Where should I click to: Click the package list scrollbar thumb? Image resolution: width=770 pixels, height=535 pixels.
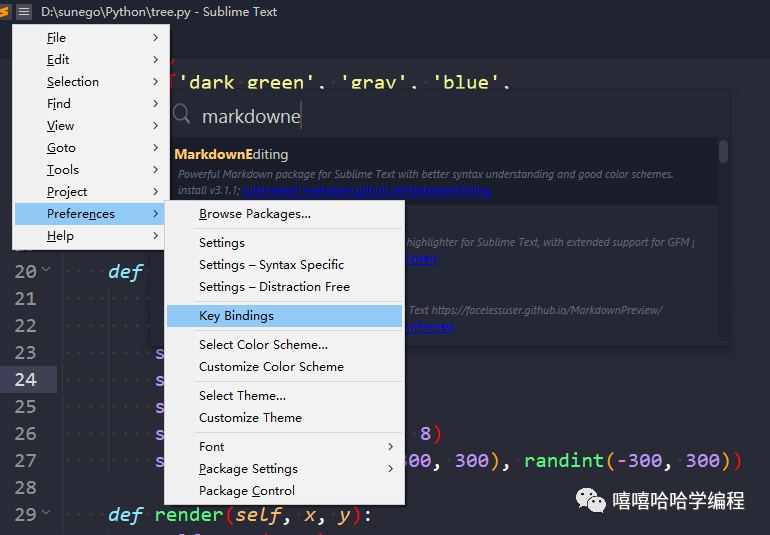click(723, 151)
